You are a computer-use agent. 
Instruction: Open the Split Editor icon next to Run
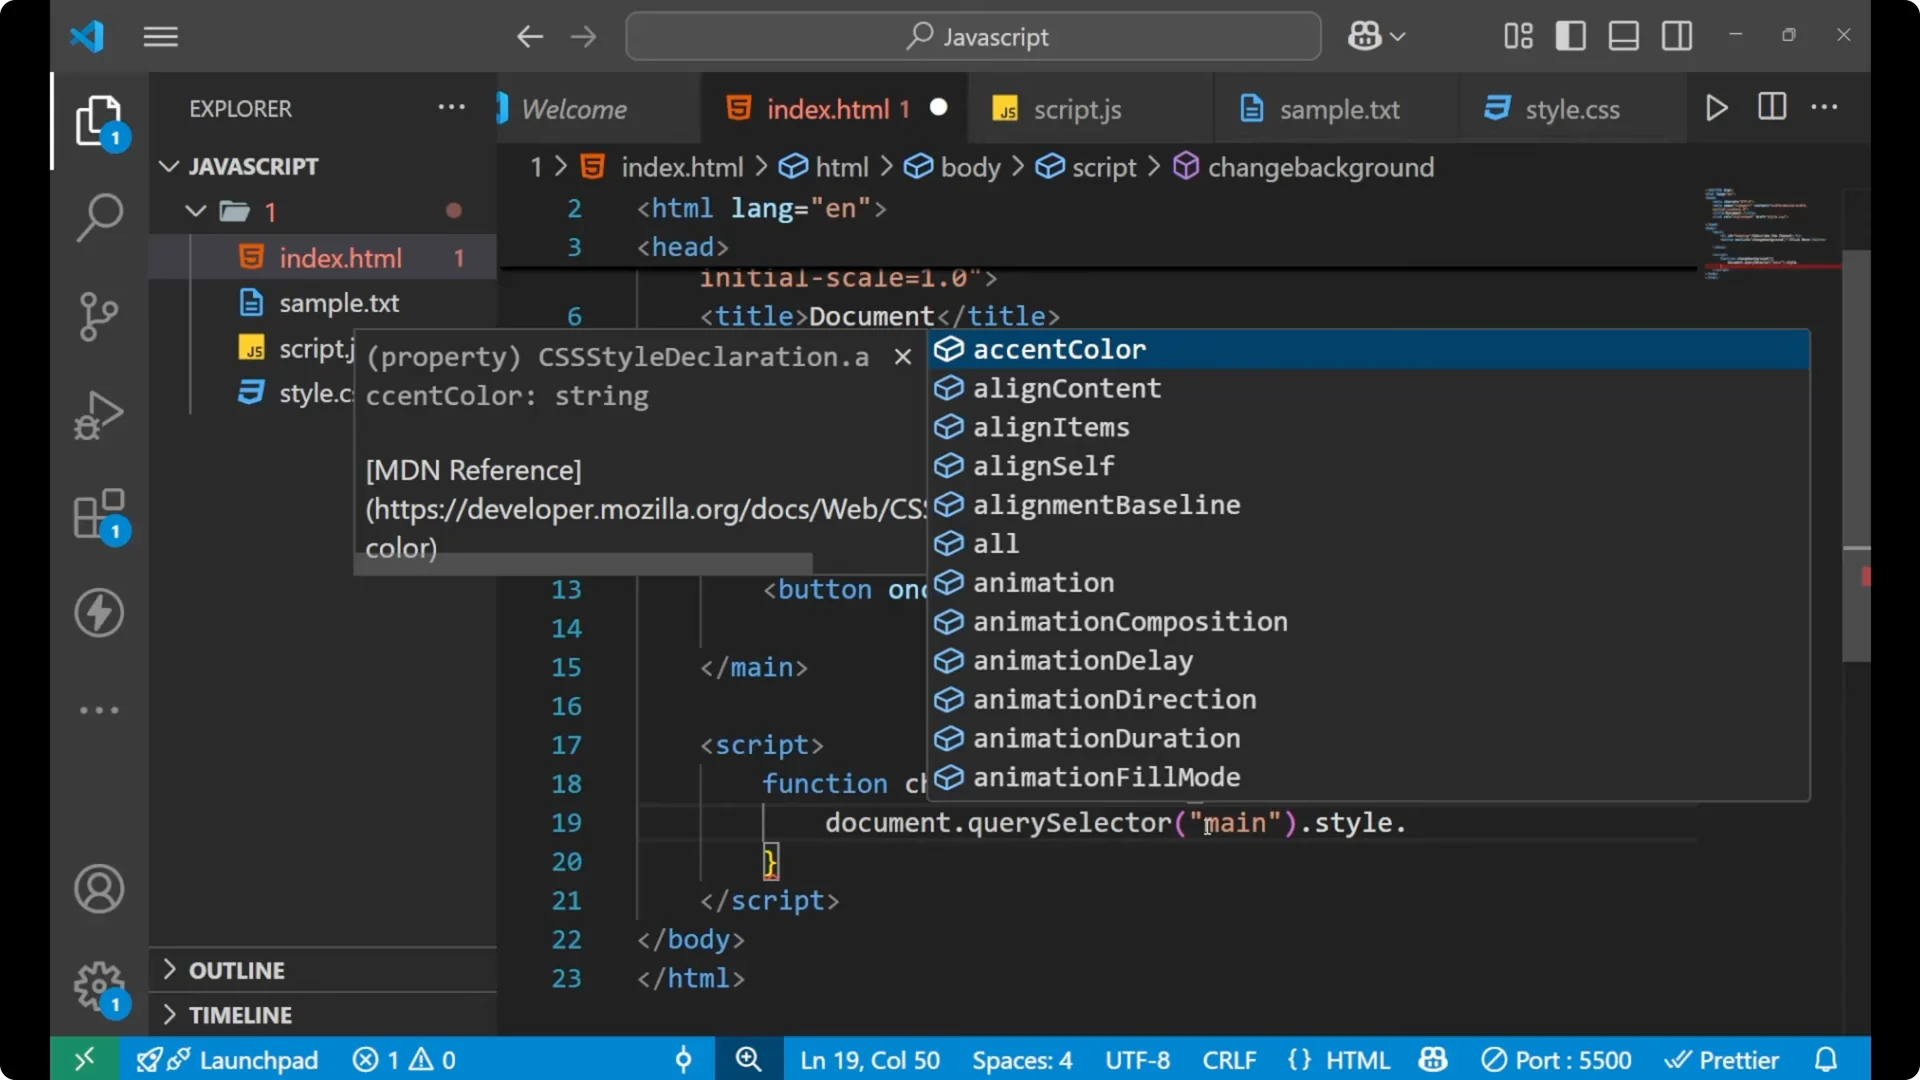pos(1771,107)
